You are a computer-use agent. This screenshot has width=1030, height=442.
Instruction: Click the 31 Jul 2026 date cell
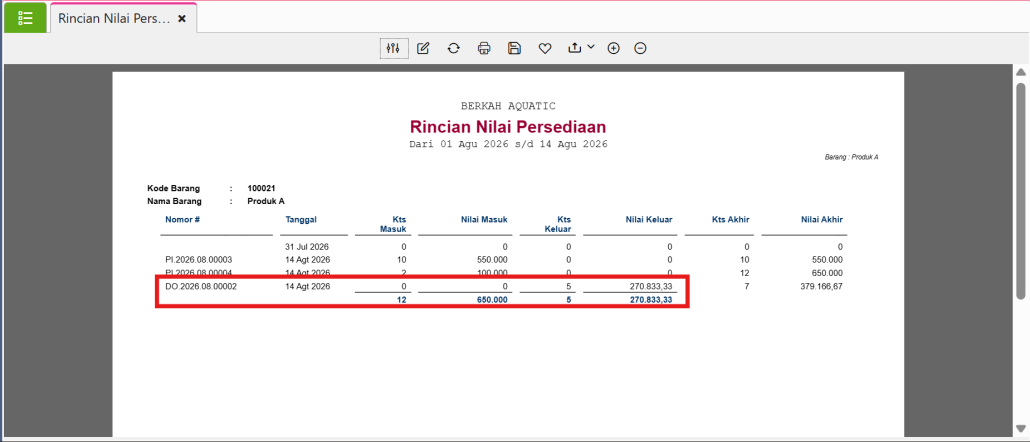tap(307, 247)
